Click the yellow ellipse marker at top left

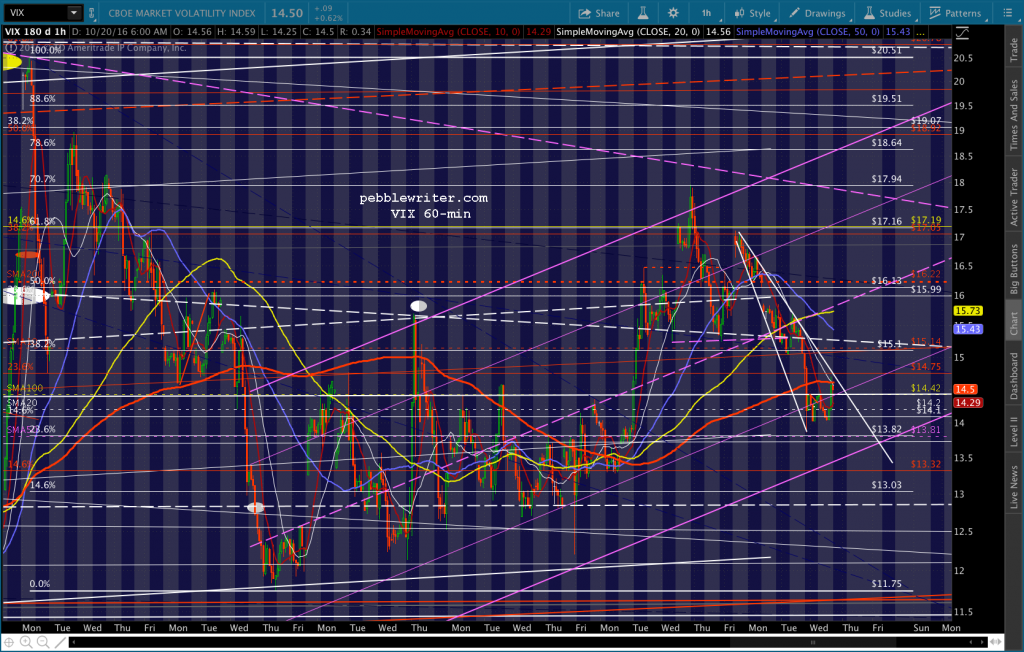12,62
